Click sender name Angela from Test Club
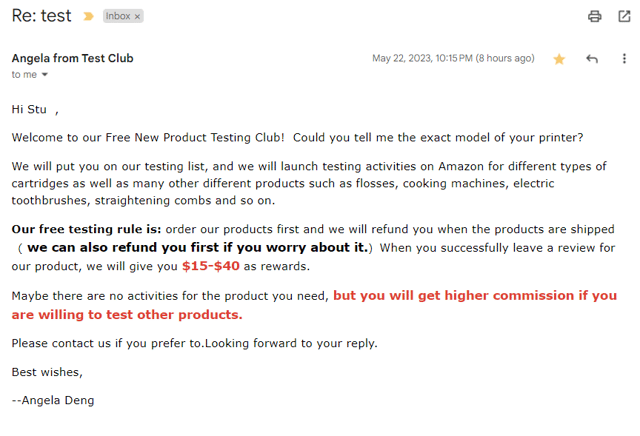 [72, 58]
